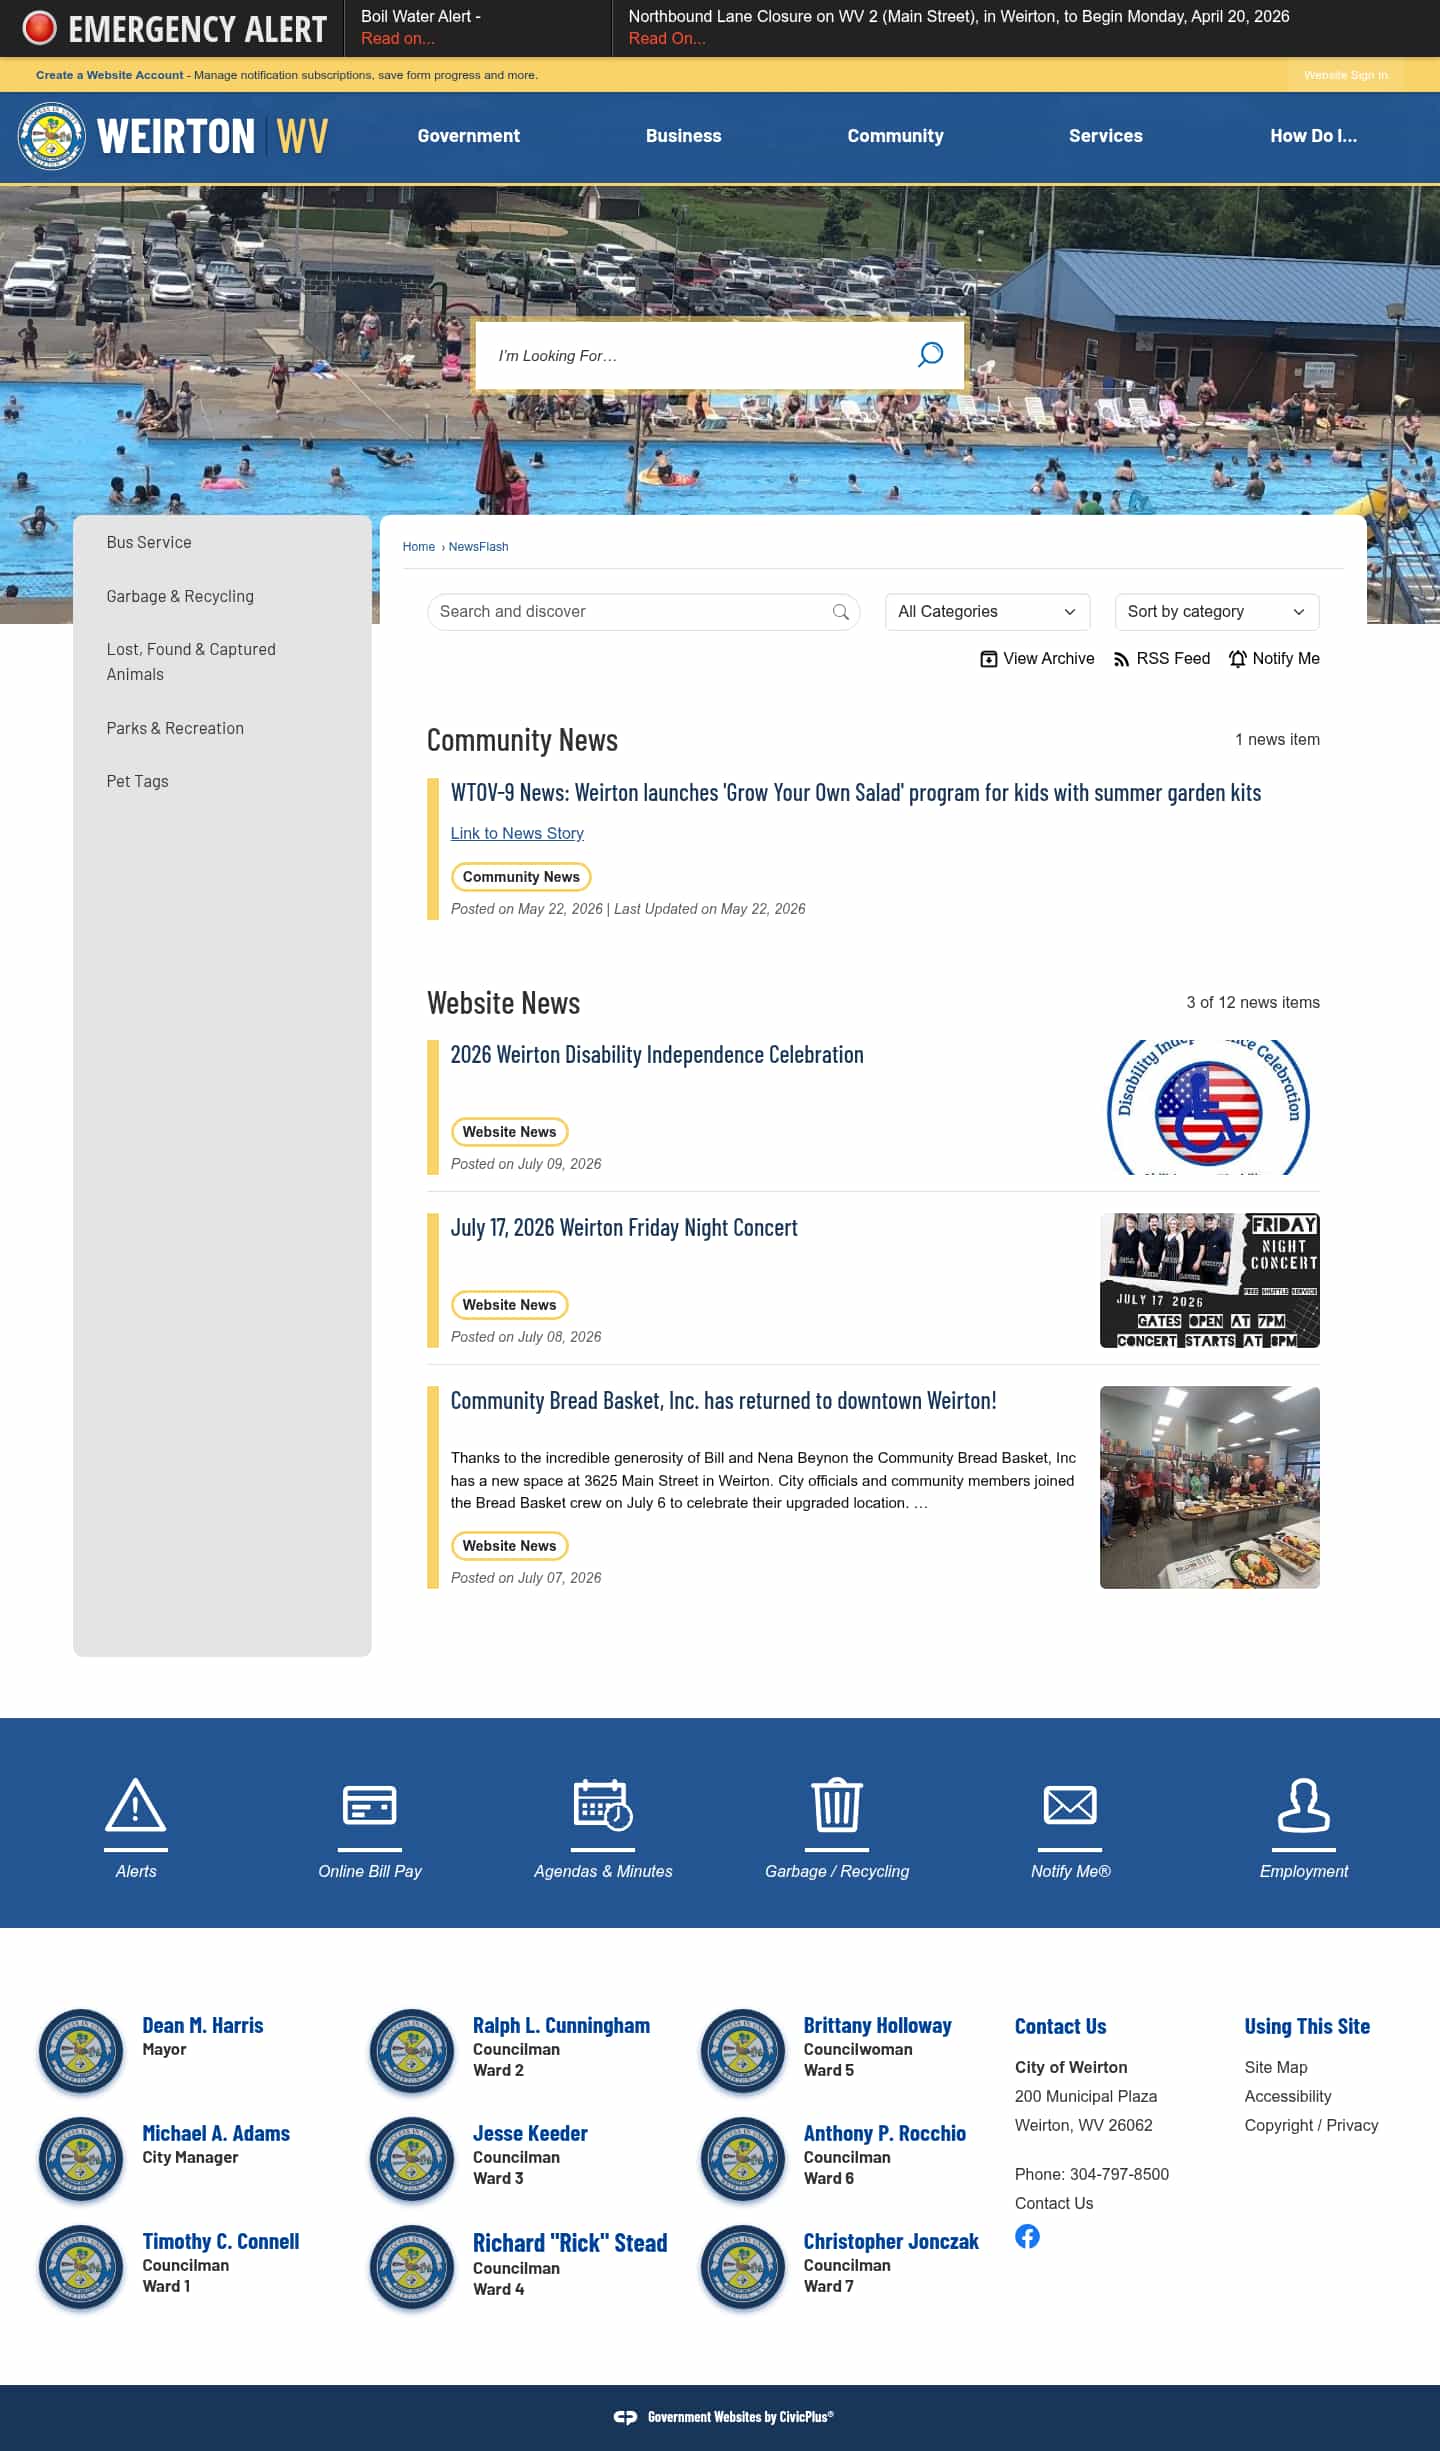This screenshot has width=1440, height=2451.
Task: Click the NewsFlash breadcrumb
Action: pyautogui.click(x=478, y=547)
